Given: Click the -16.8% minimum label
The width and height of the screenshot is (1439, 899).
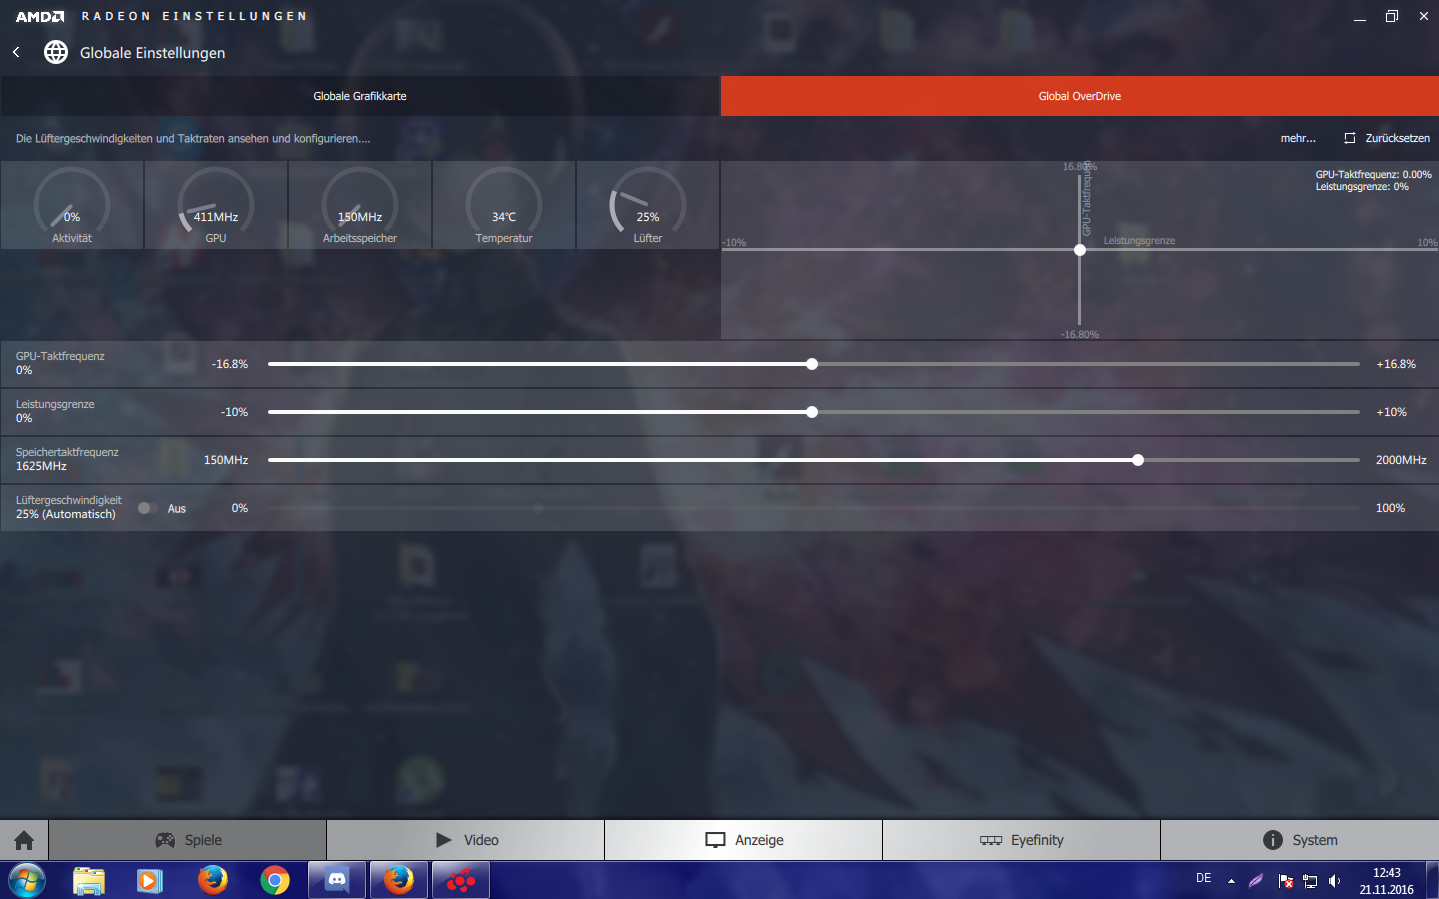Looking at the screenshot, I should 230,364.
